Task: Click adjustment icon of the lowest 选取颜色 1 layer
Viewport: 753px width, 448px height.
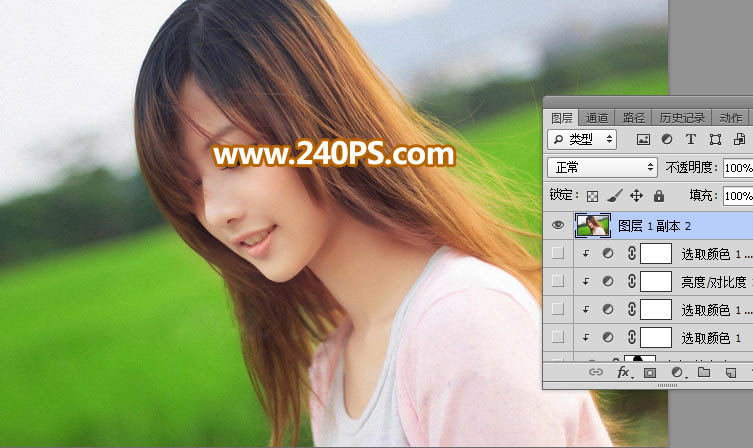Action: pos(607,338)
